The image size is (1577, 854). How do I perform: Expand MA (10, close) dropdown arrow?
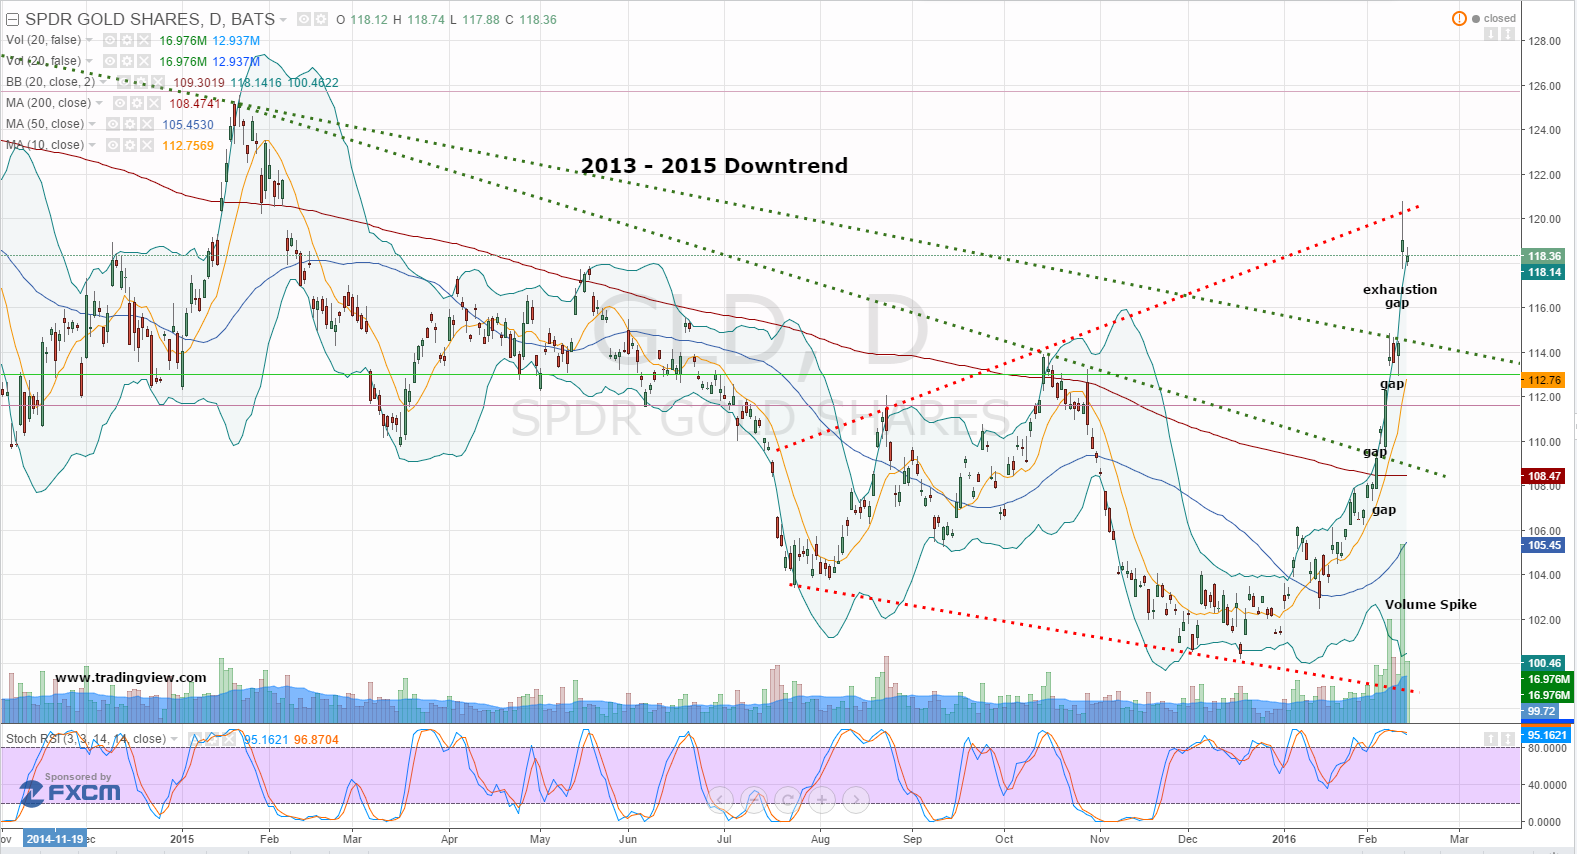pos(93,146)
